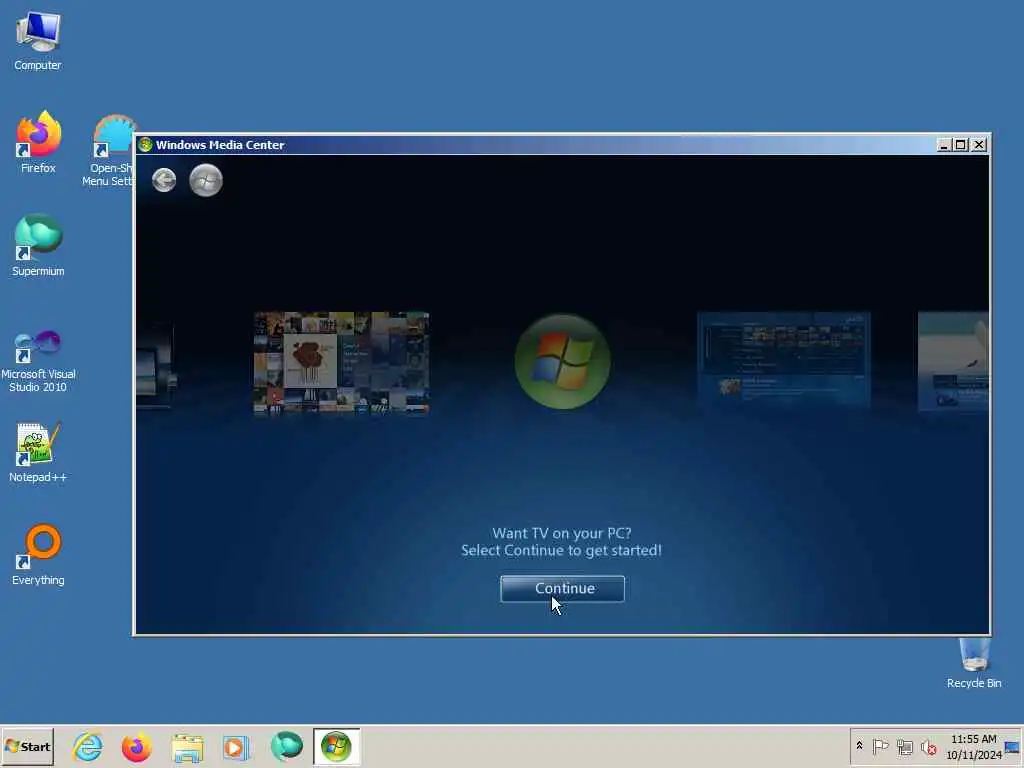This screenshot has height=768, width=1024.
Task: Launch Firefox from the desktop shortcut
Action: (38, 142)
